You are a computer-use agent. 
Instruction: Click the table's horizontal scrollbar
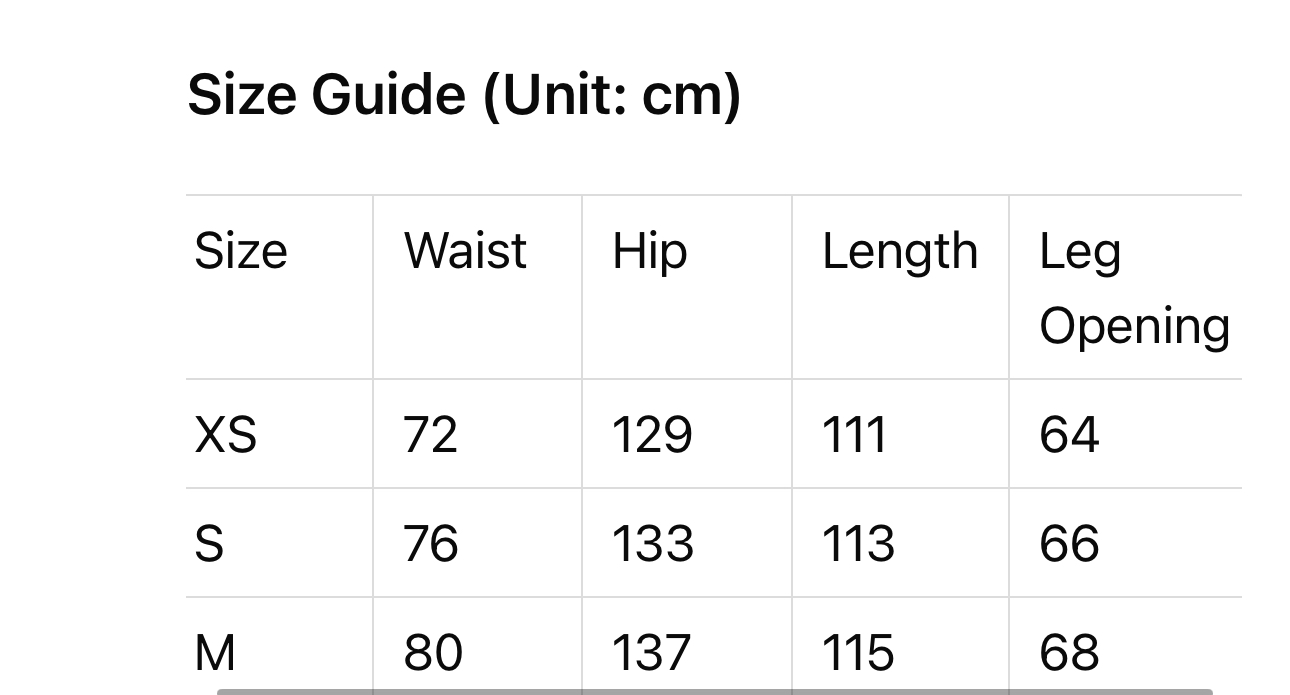coord(714,690)
